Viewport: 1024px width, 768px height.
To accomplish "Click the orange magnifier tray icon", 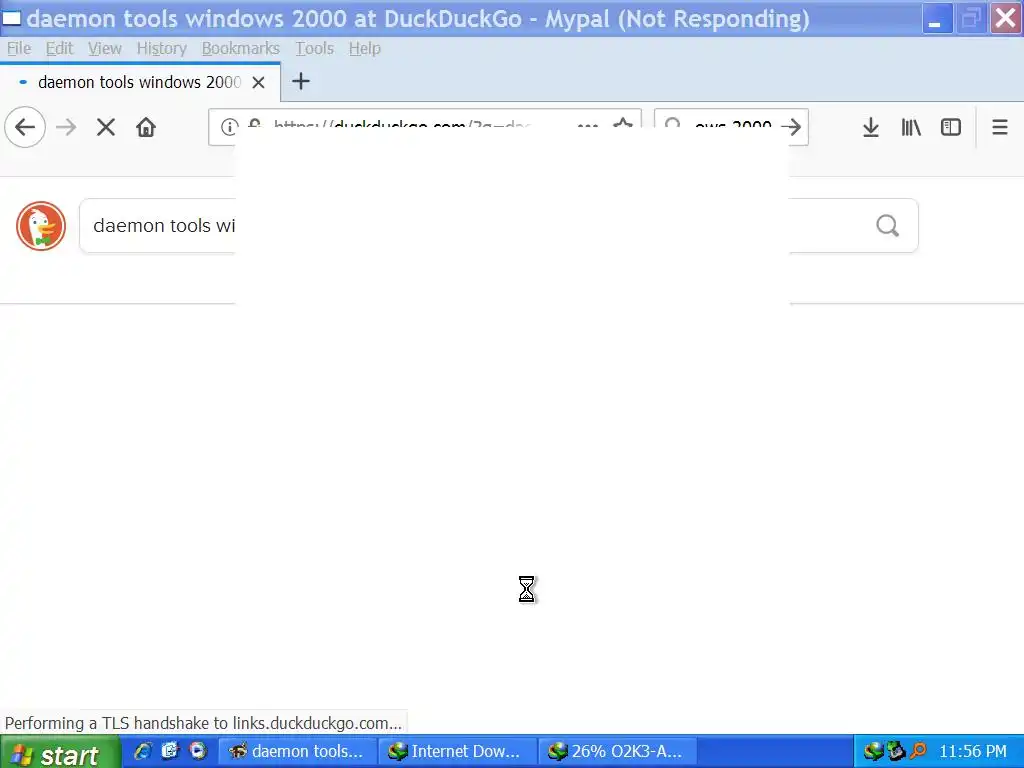I will (x=918, y=752).
